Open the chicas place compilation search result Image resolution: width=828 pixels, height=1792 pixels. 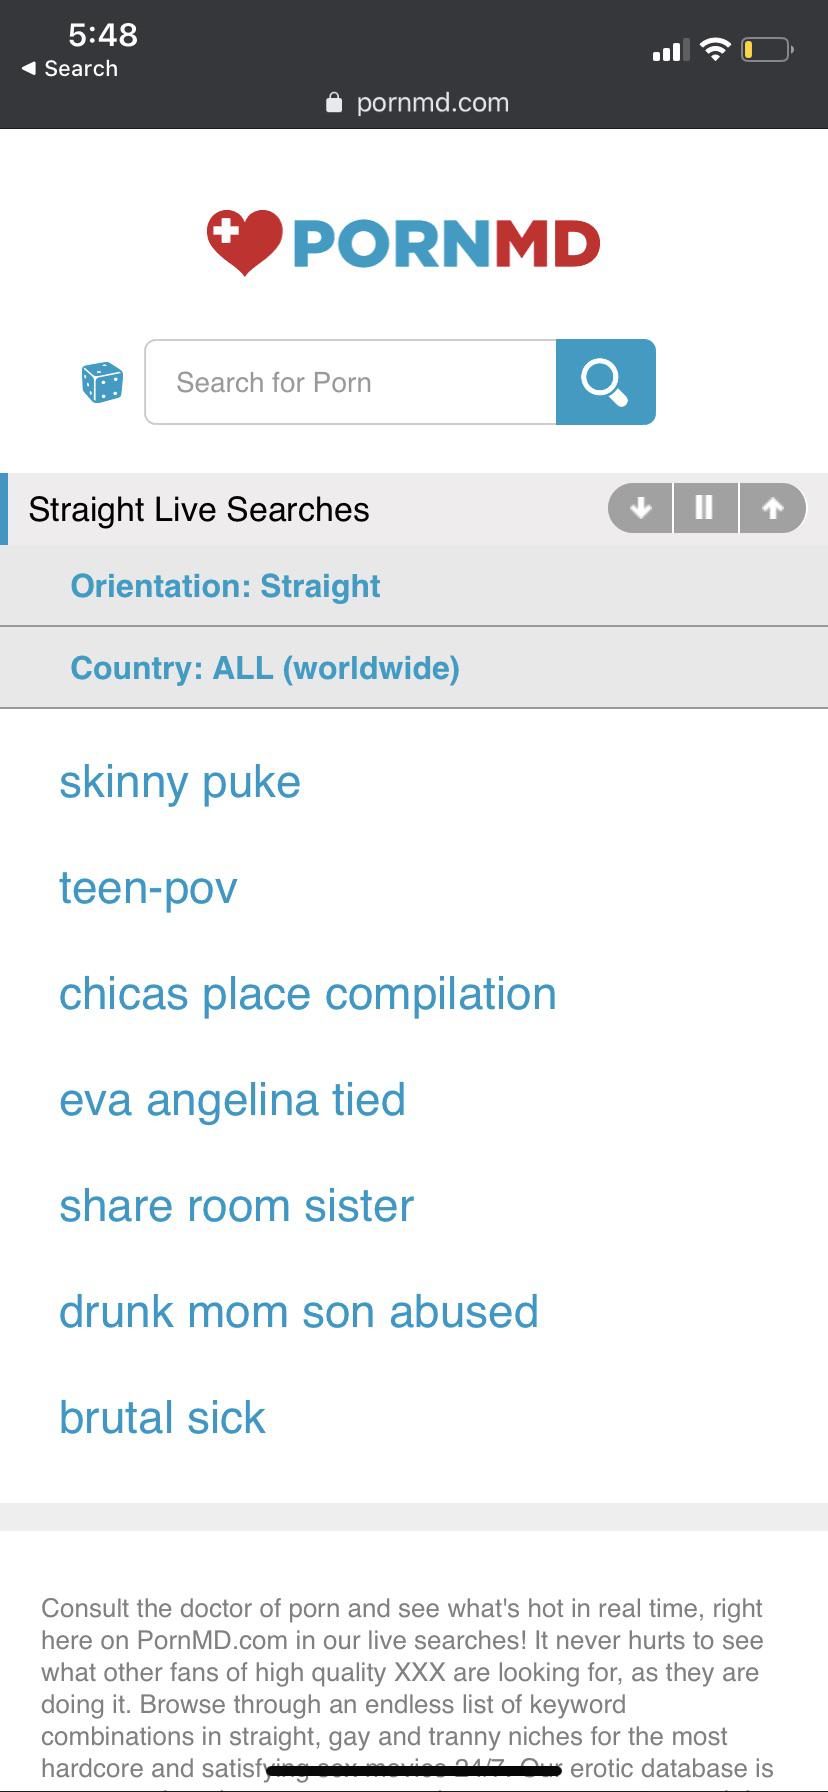[x=307, y=994]
